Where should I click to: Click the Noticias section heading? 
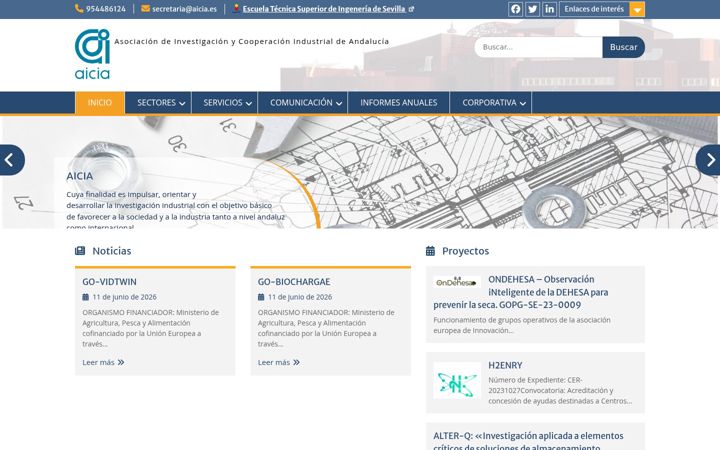coord(112,251)
